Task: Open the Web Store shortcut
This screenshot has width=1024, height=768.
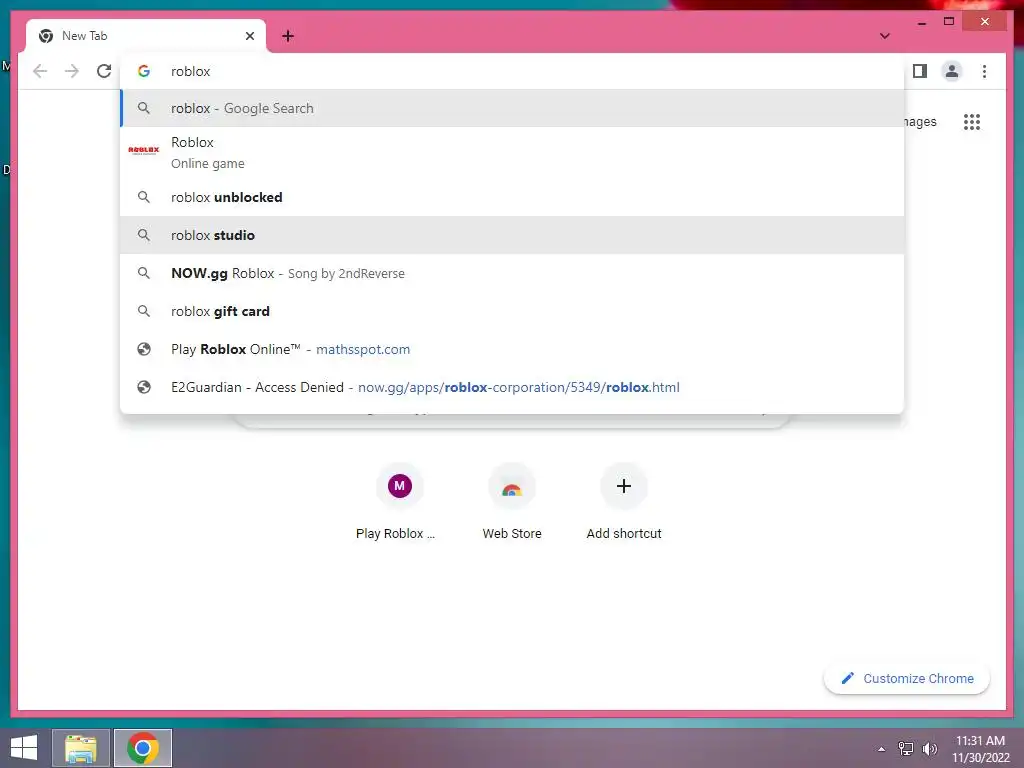Action: click(x=512, y=503)
